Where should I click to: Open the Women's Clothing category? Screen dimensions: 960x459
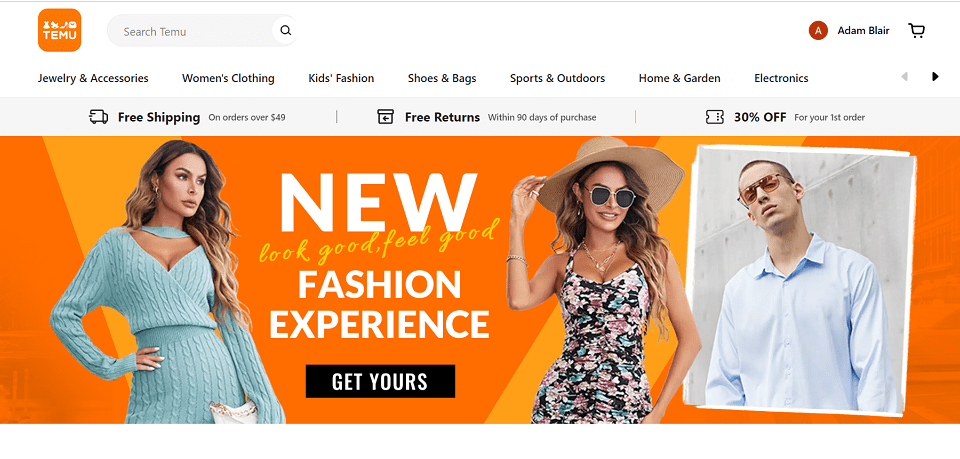228,78
